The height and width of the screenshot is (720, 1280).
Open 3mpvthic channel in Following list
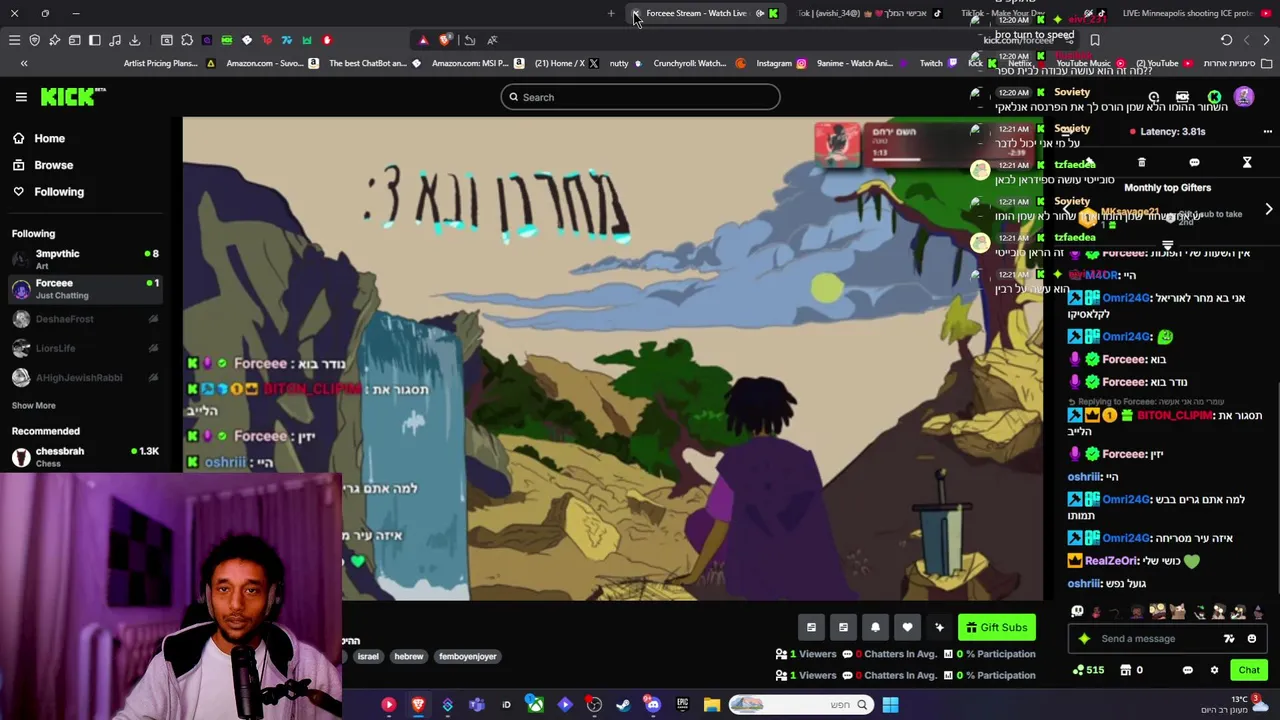86,259
